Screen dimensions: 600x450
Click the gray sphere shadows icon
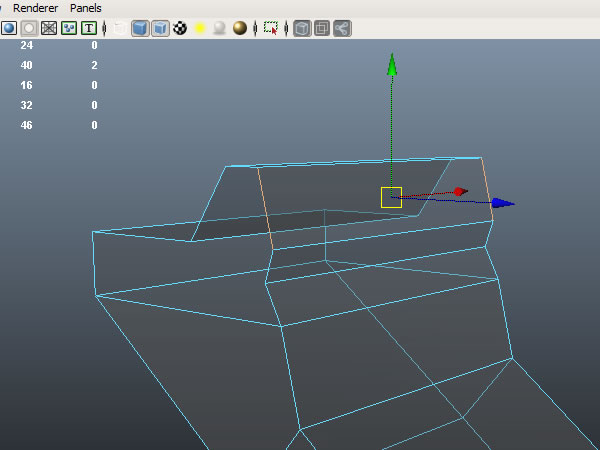219,28
